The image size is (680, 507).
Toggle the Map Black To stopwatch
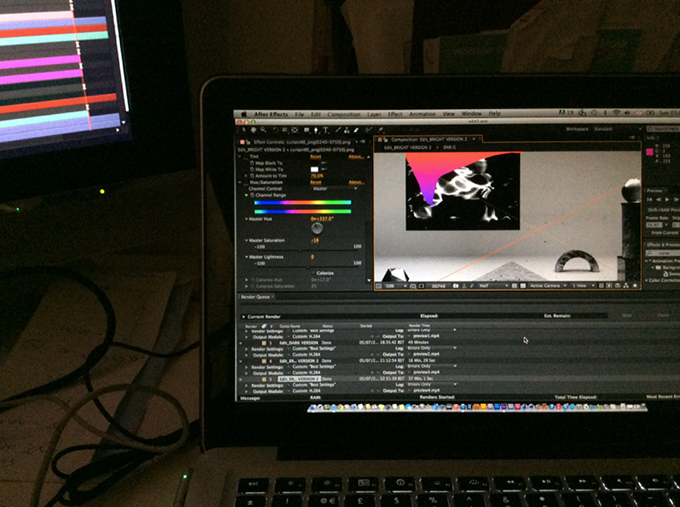pyautogui.click(x=250, y=163)
